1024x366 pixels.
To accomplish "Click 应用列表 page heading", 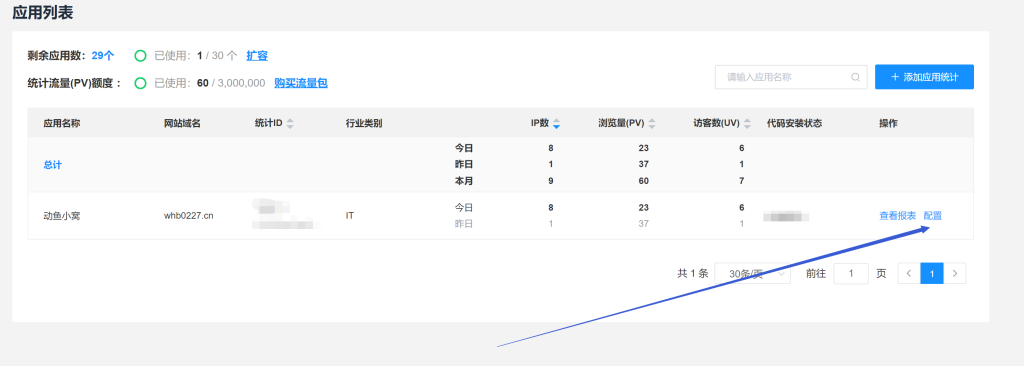I will [x=42, y=11].
